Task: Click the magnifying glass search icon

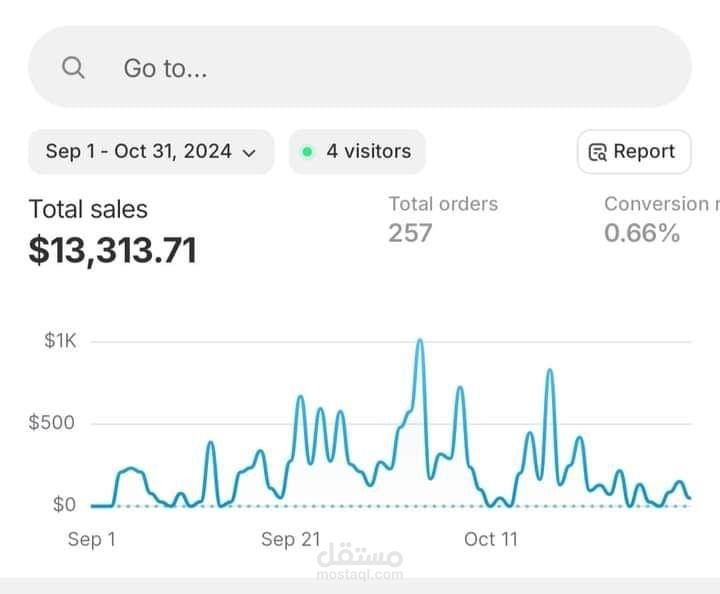Action: [73, 68]
